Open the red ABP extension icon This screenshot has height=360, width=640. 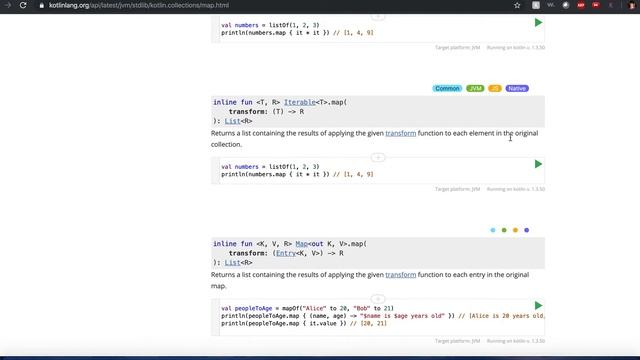coord(581,5)
